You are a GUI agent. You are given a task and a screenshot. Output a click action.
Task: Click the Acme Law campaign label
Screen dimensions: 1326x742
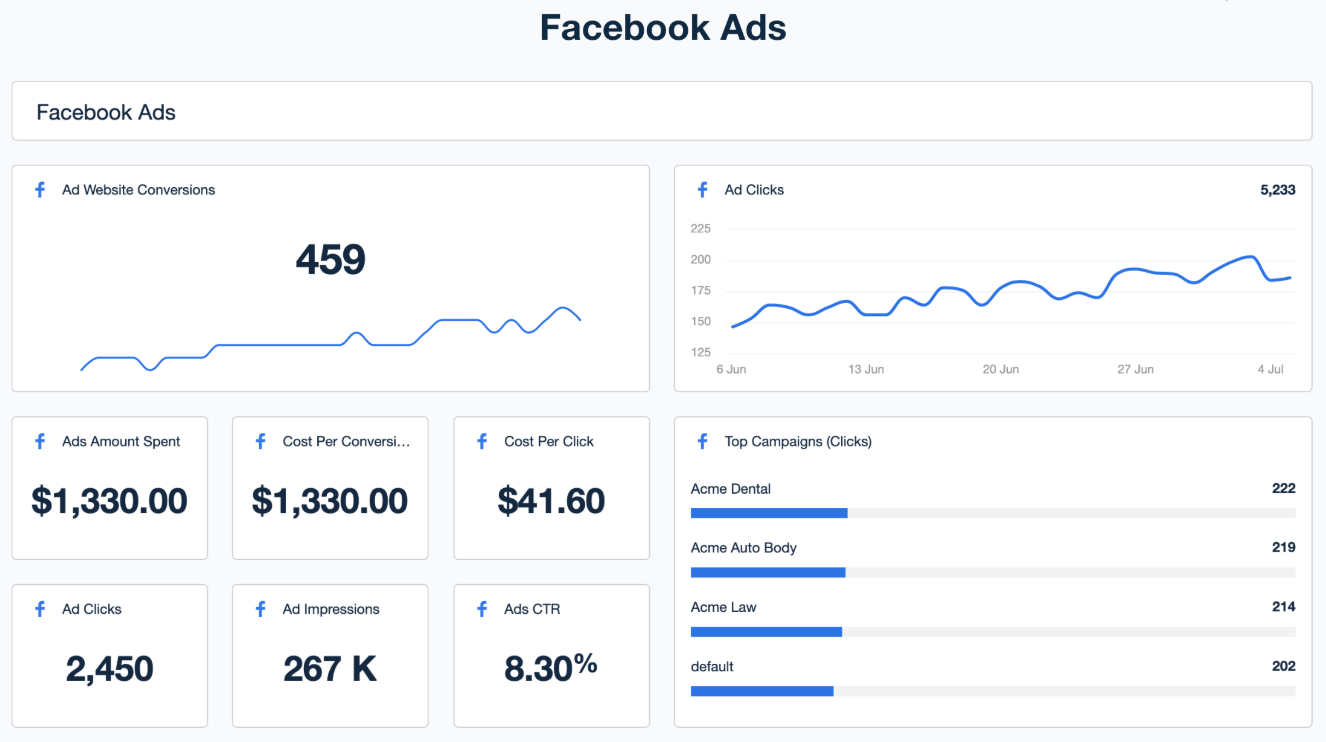(723, 607)
